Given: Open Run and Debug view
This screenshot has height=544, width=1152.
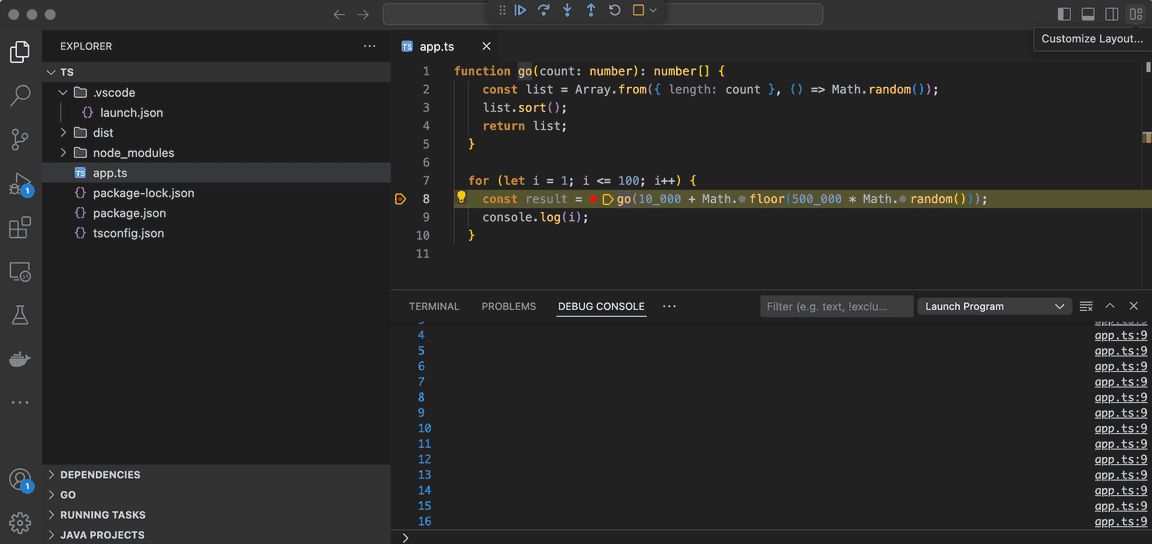Looking at the screenshot, I should tap(20, 184).
